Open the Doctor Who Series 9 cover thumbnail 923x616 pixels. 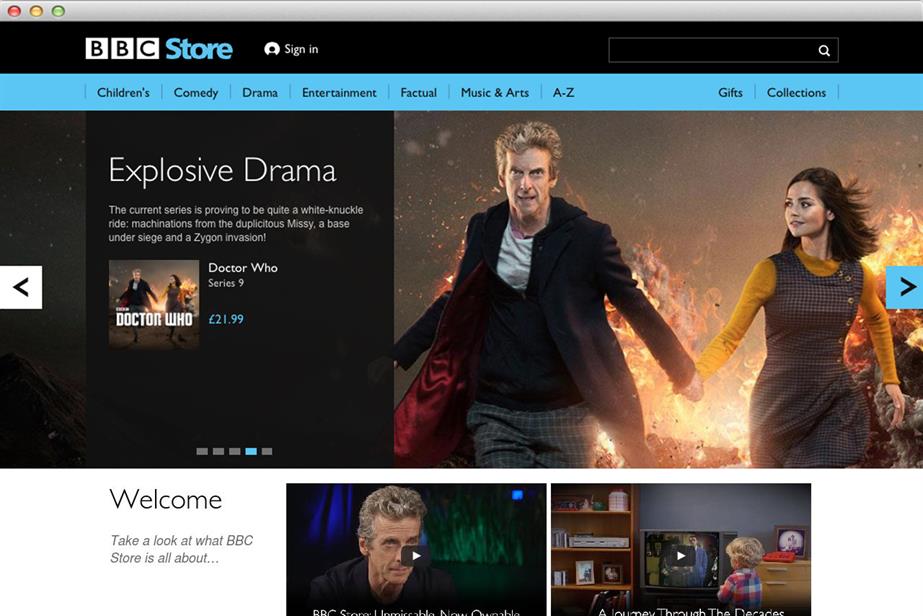coord(154,304)
